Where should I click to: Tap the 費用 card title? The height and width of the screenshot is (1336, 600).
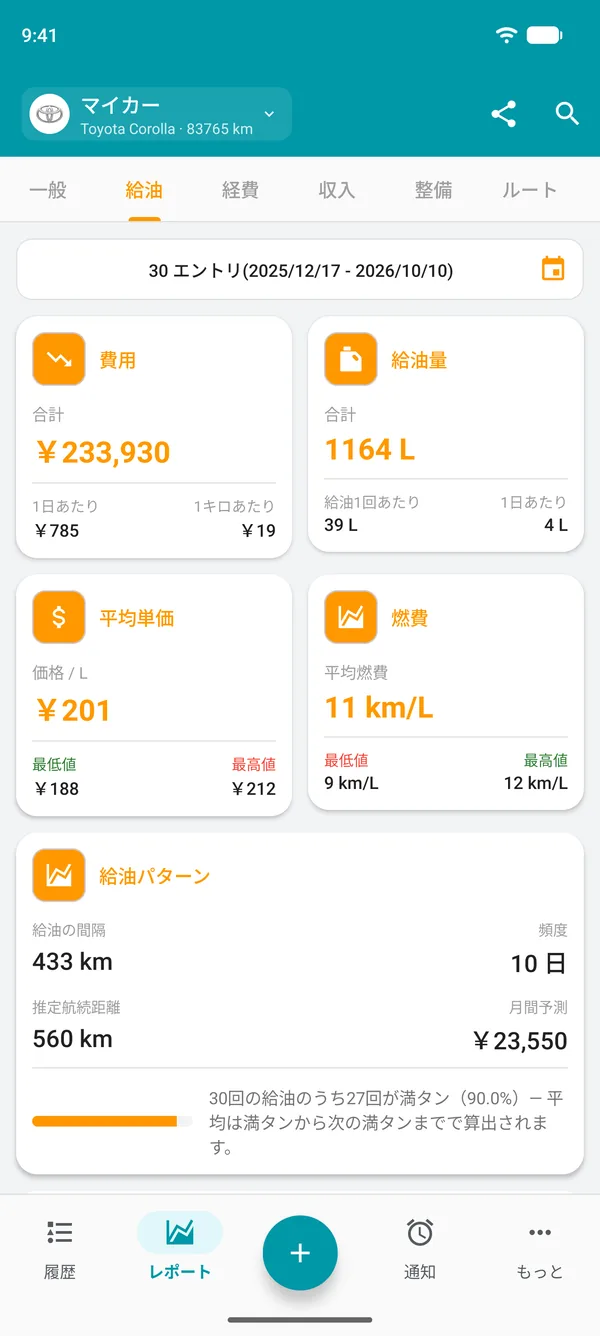click(118, 360)
